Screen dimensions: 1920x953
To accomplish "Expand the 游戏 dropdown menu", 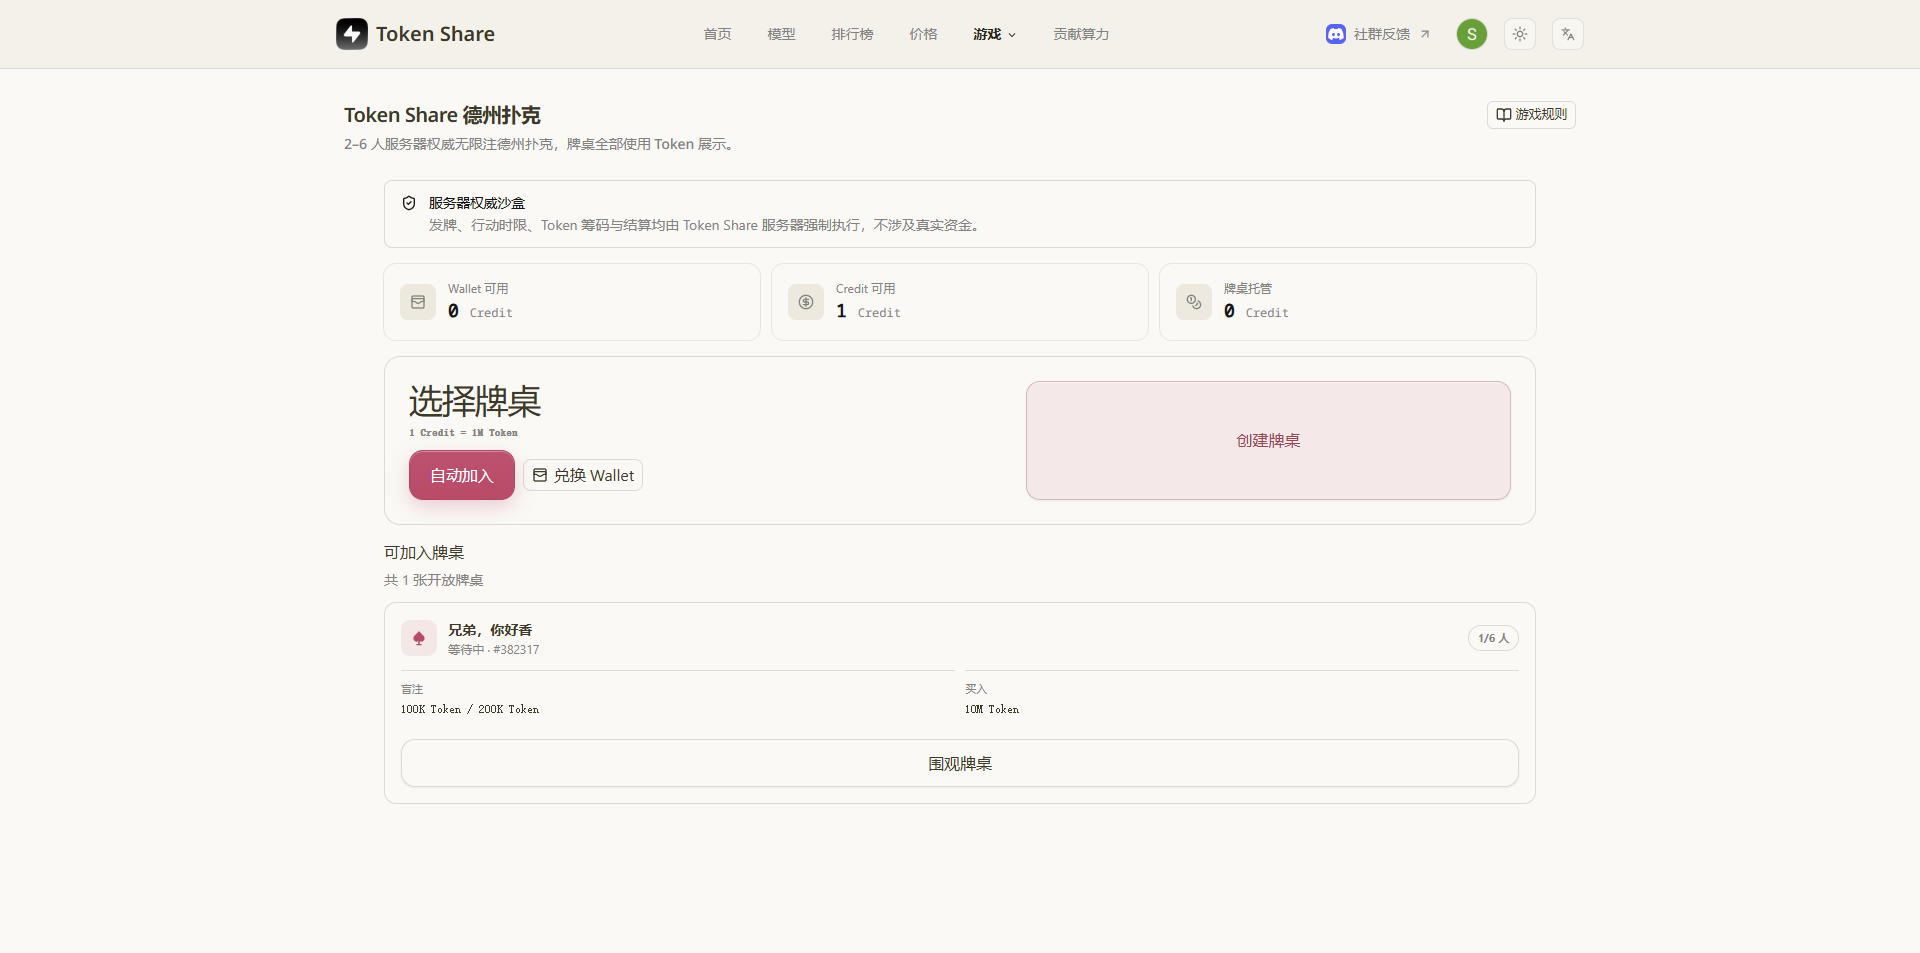I will (994, 34).
